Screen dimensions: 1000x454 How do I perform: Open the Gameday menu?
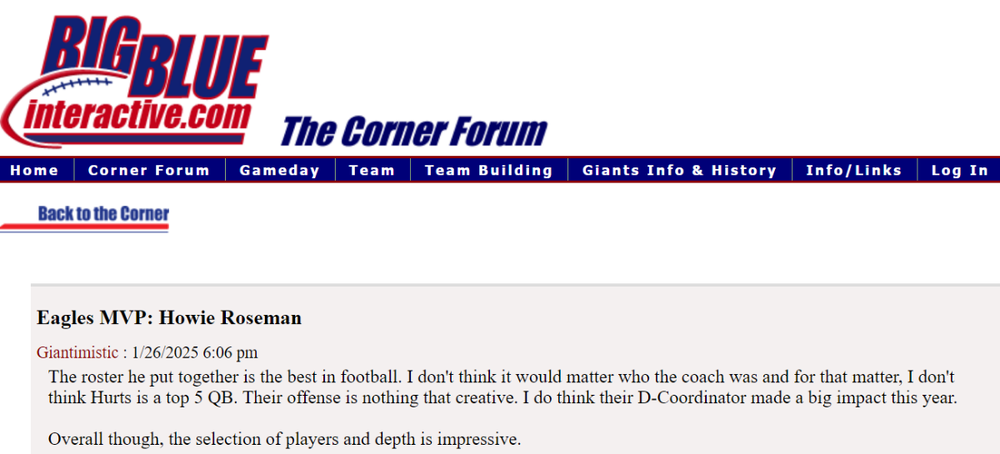pos(279,170)
